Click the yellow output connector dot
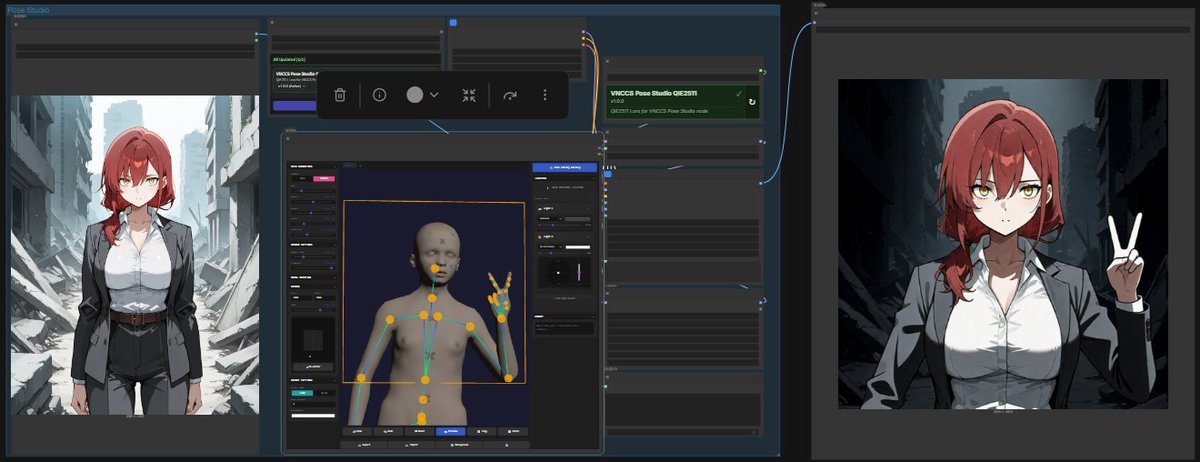Image resolution: width=1200 pixels, height=462 pixels. point(583,38)
